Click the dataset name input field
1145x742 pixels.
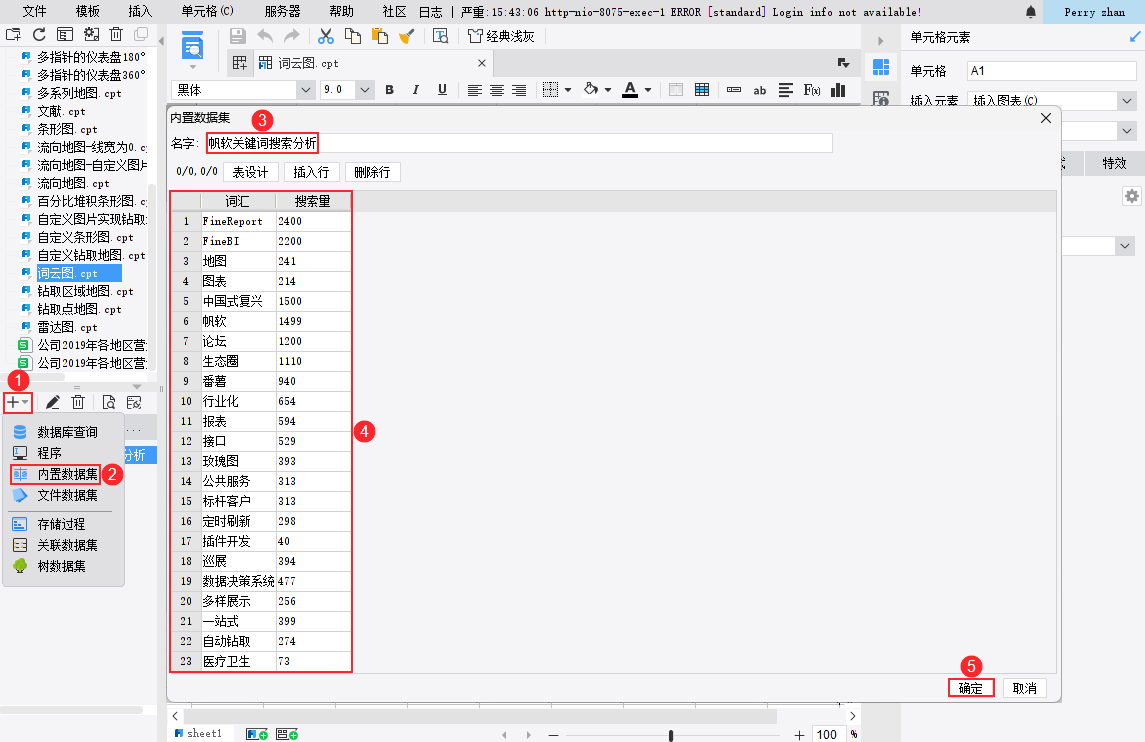point(519,143)
